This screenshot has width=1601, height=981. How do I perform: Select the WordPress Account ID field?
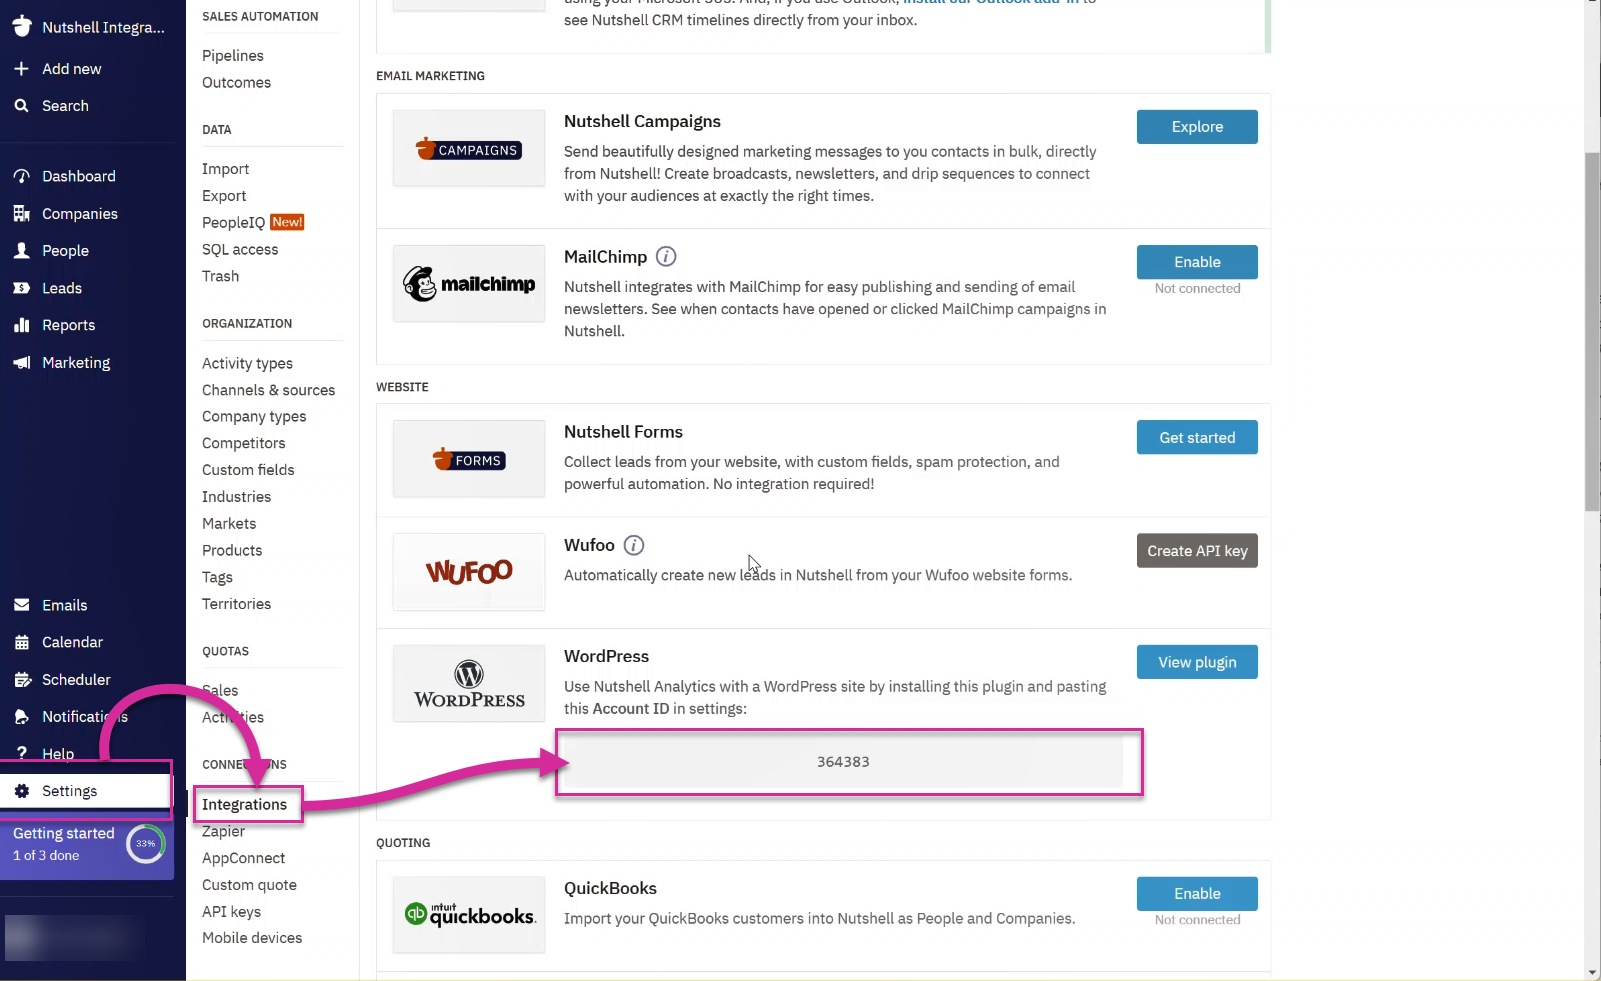(x=843, y=762)
